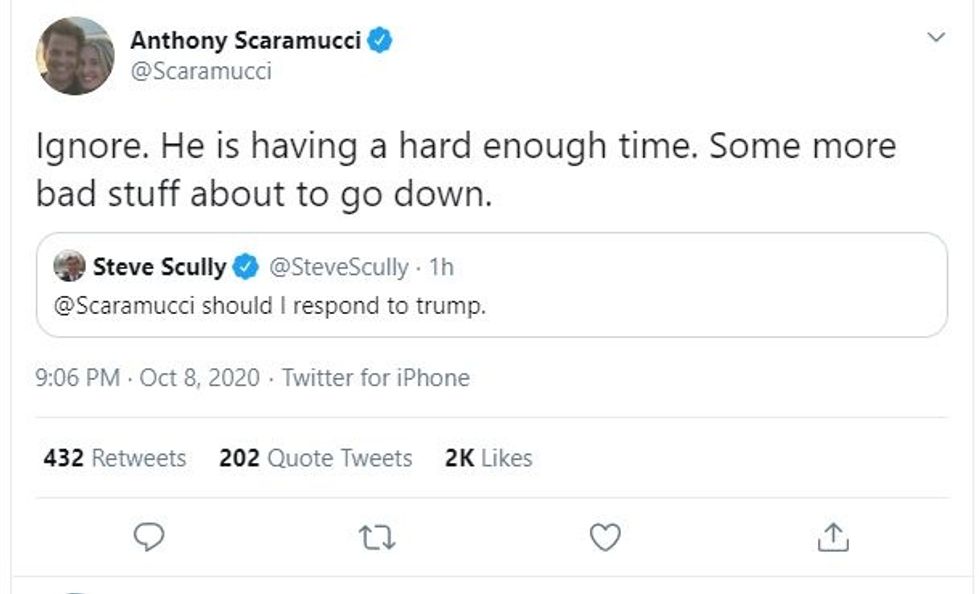Screen dimensions: 980x594
Task: View the 2K Likes list
Action: pos(488,458)
